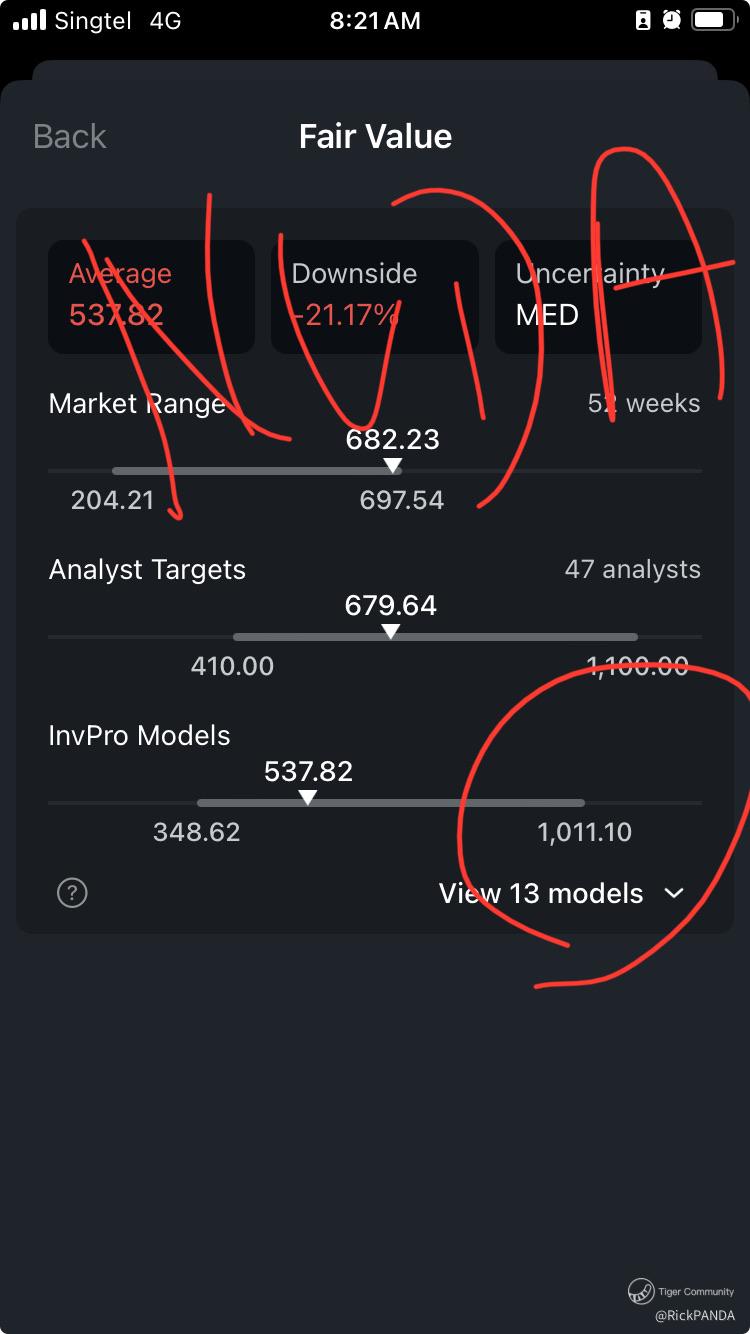Screen dimensions: 750x1334
Task: Tap the 52 weeks label
Action: coord(644,404)
